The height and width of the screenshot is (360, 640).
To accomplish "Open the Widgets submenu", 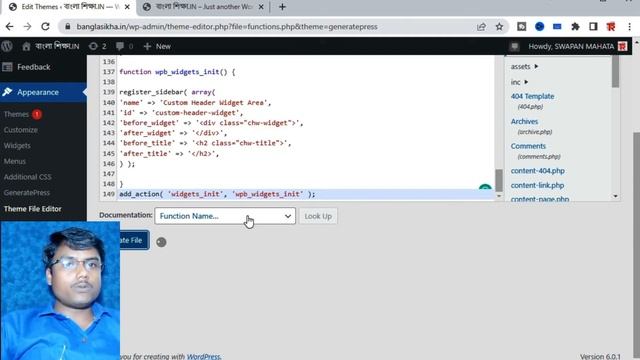I will click(17, 145).
